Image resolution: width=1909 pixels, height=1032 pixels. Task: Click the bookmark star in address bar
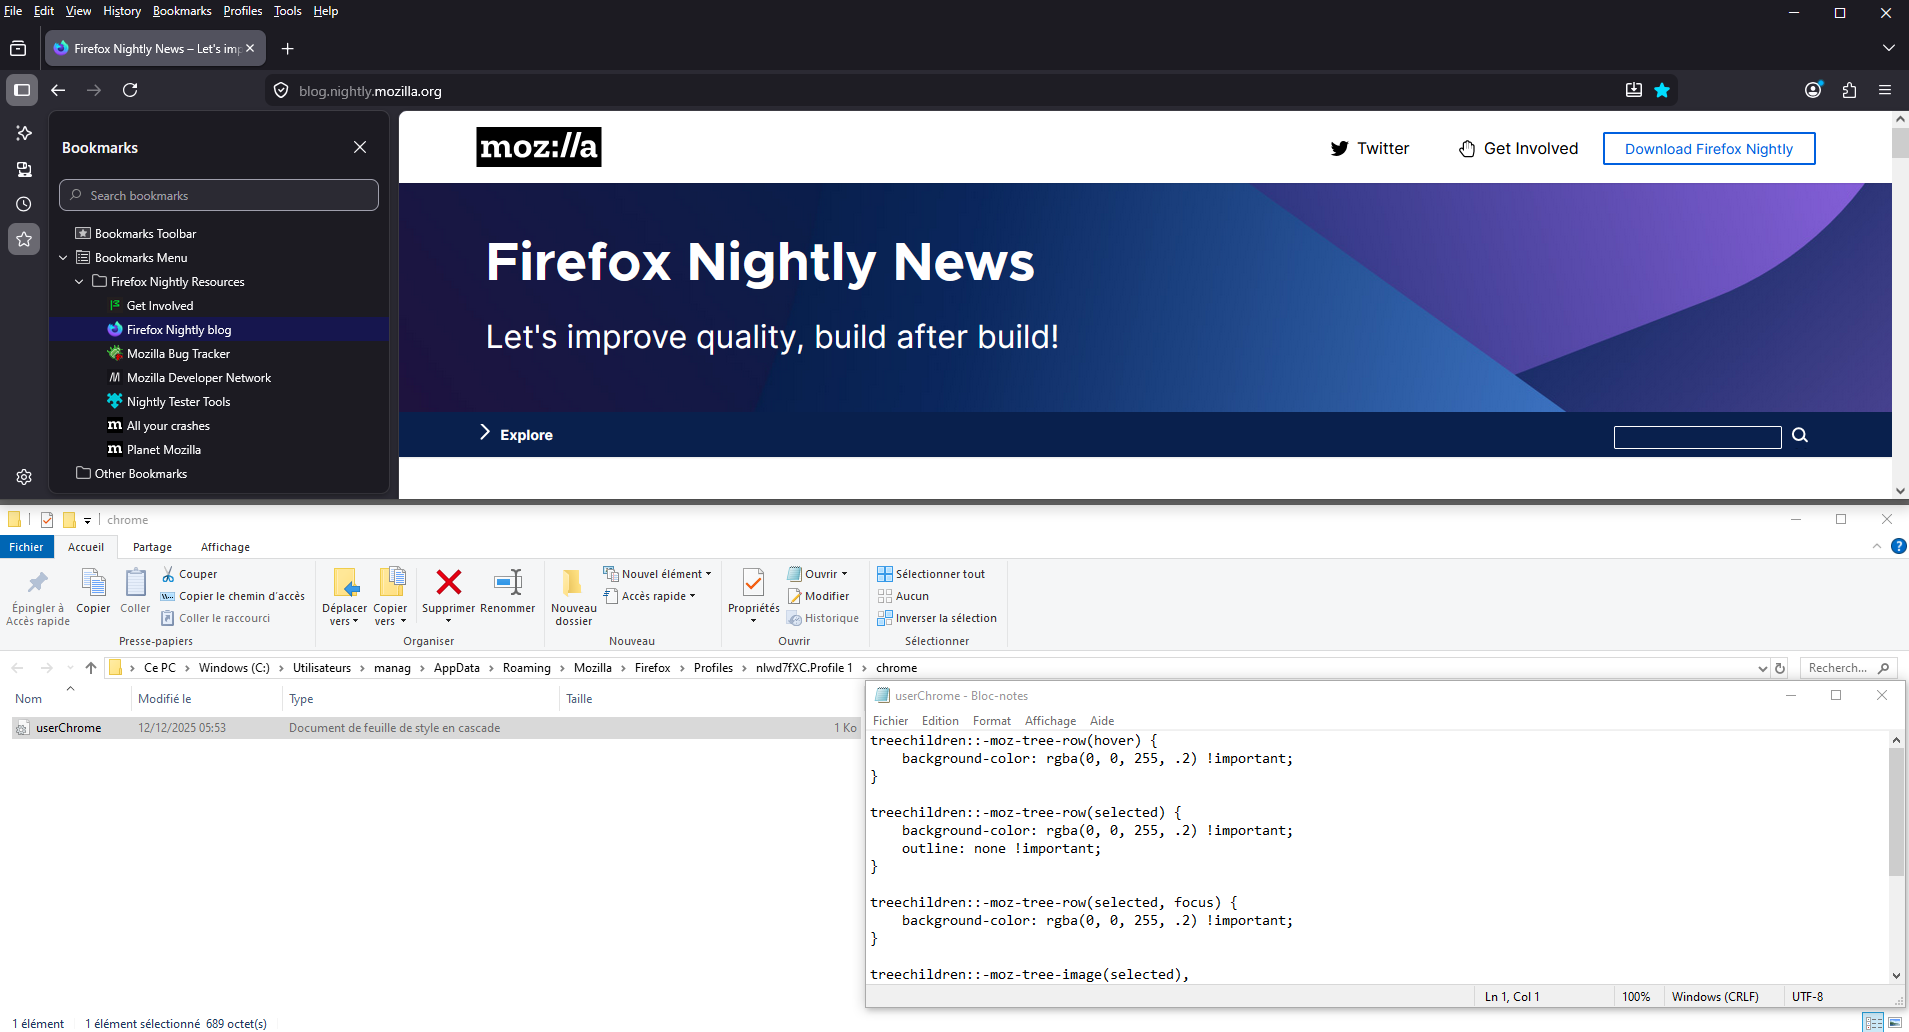pyautogui.click(x=1662, y=90)
